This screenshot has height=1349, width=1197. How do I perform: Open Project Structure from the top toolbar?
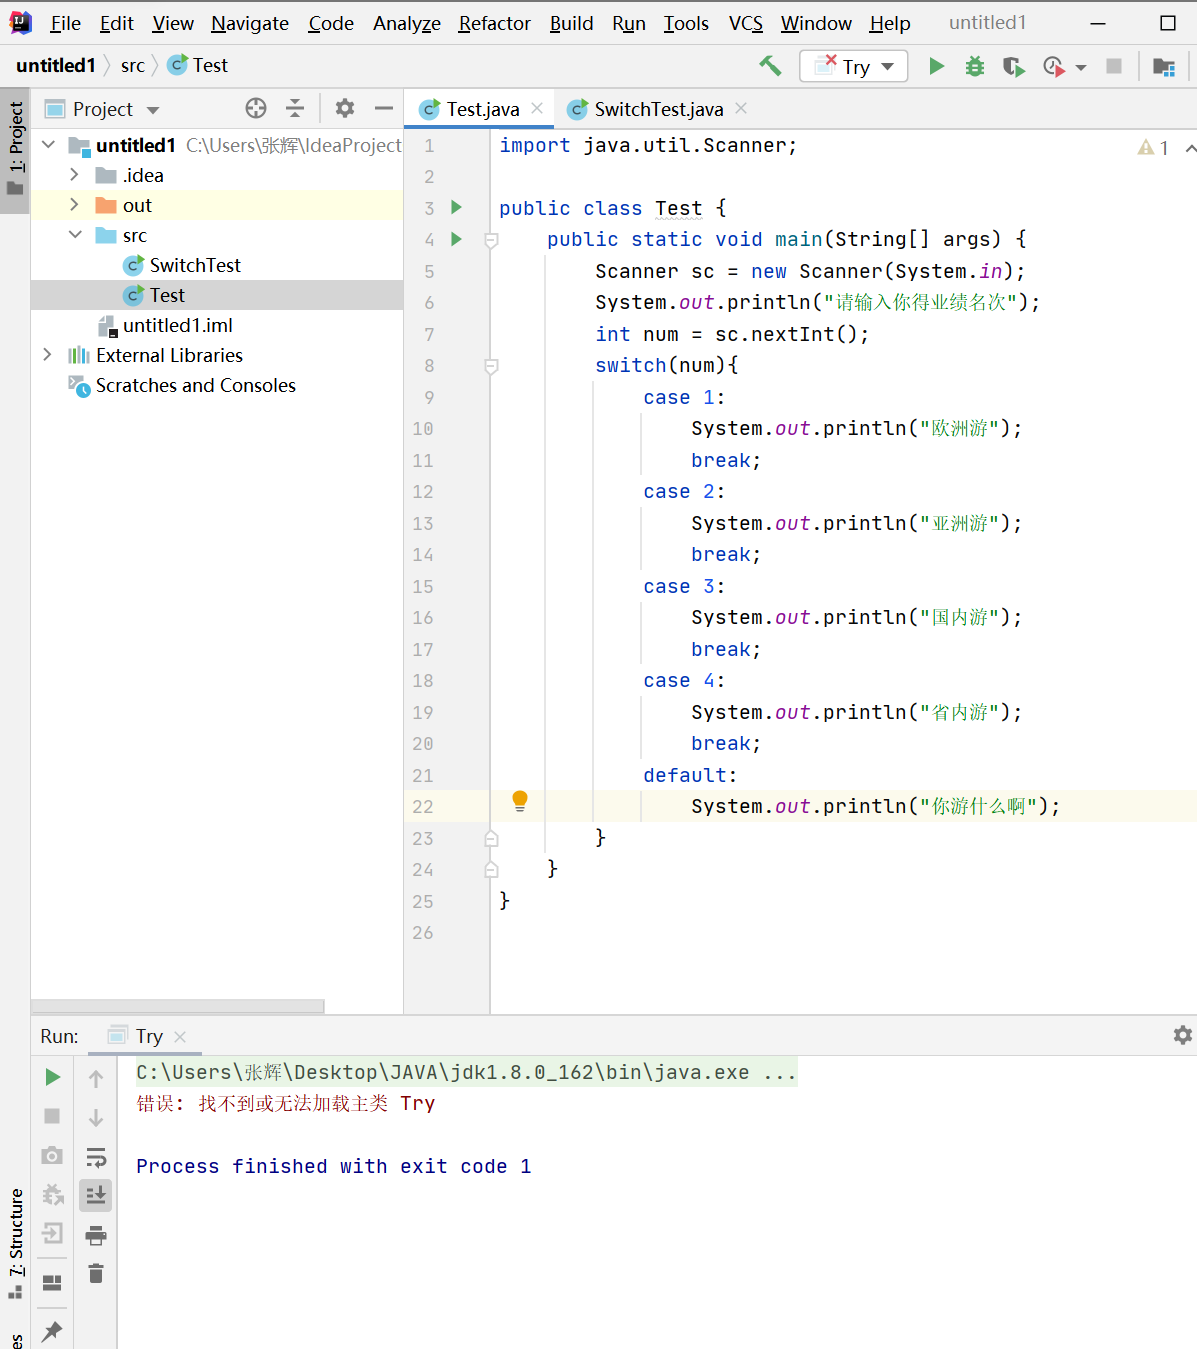pos(1163,66)
